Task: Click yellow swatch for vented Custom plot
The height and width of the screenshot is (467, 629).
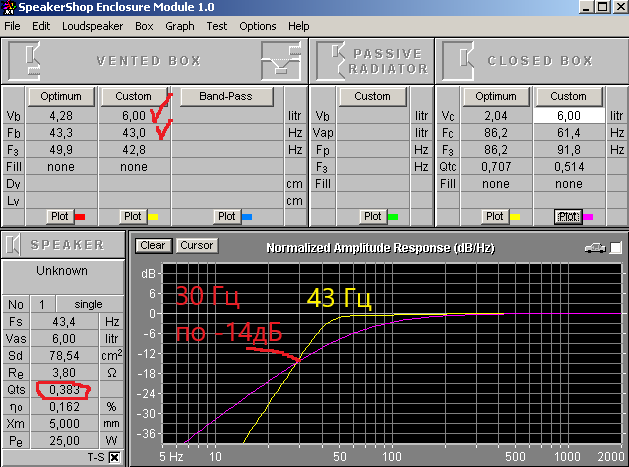Action: [x=153, y=217]
